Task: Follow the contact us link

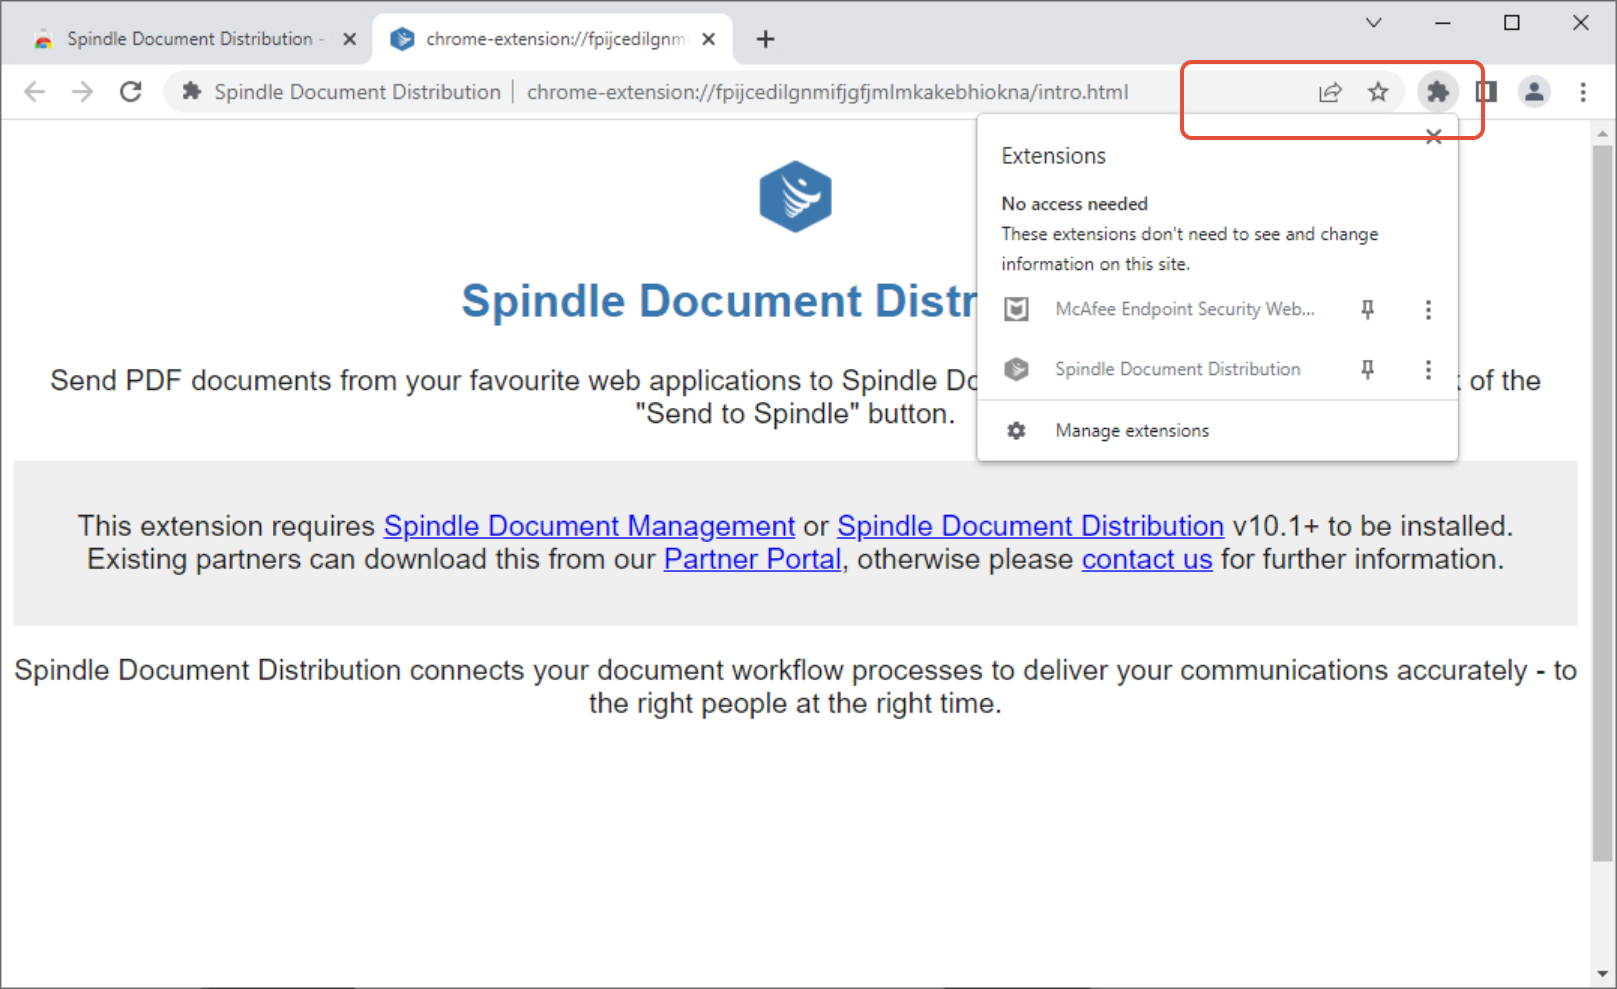Action: (1147, 559)
